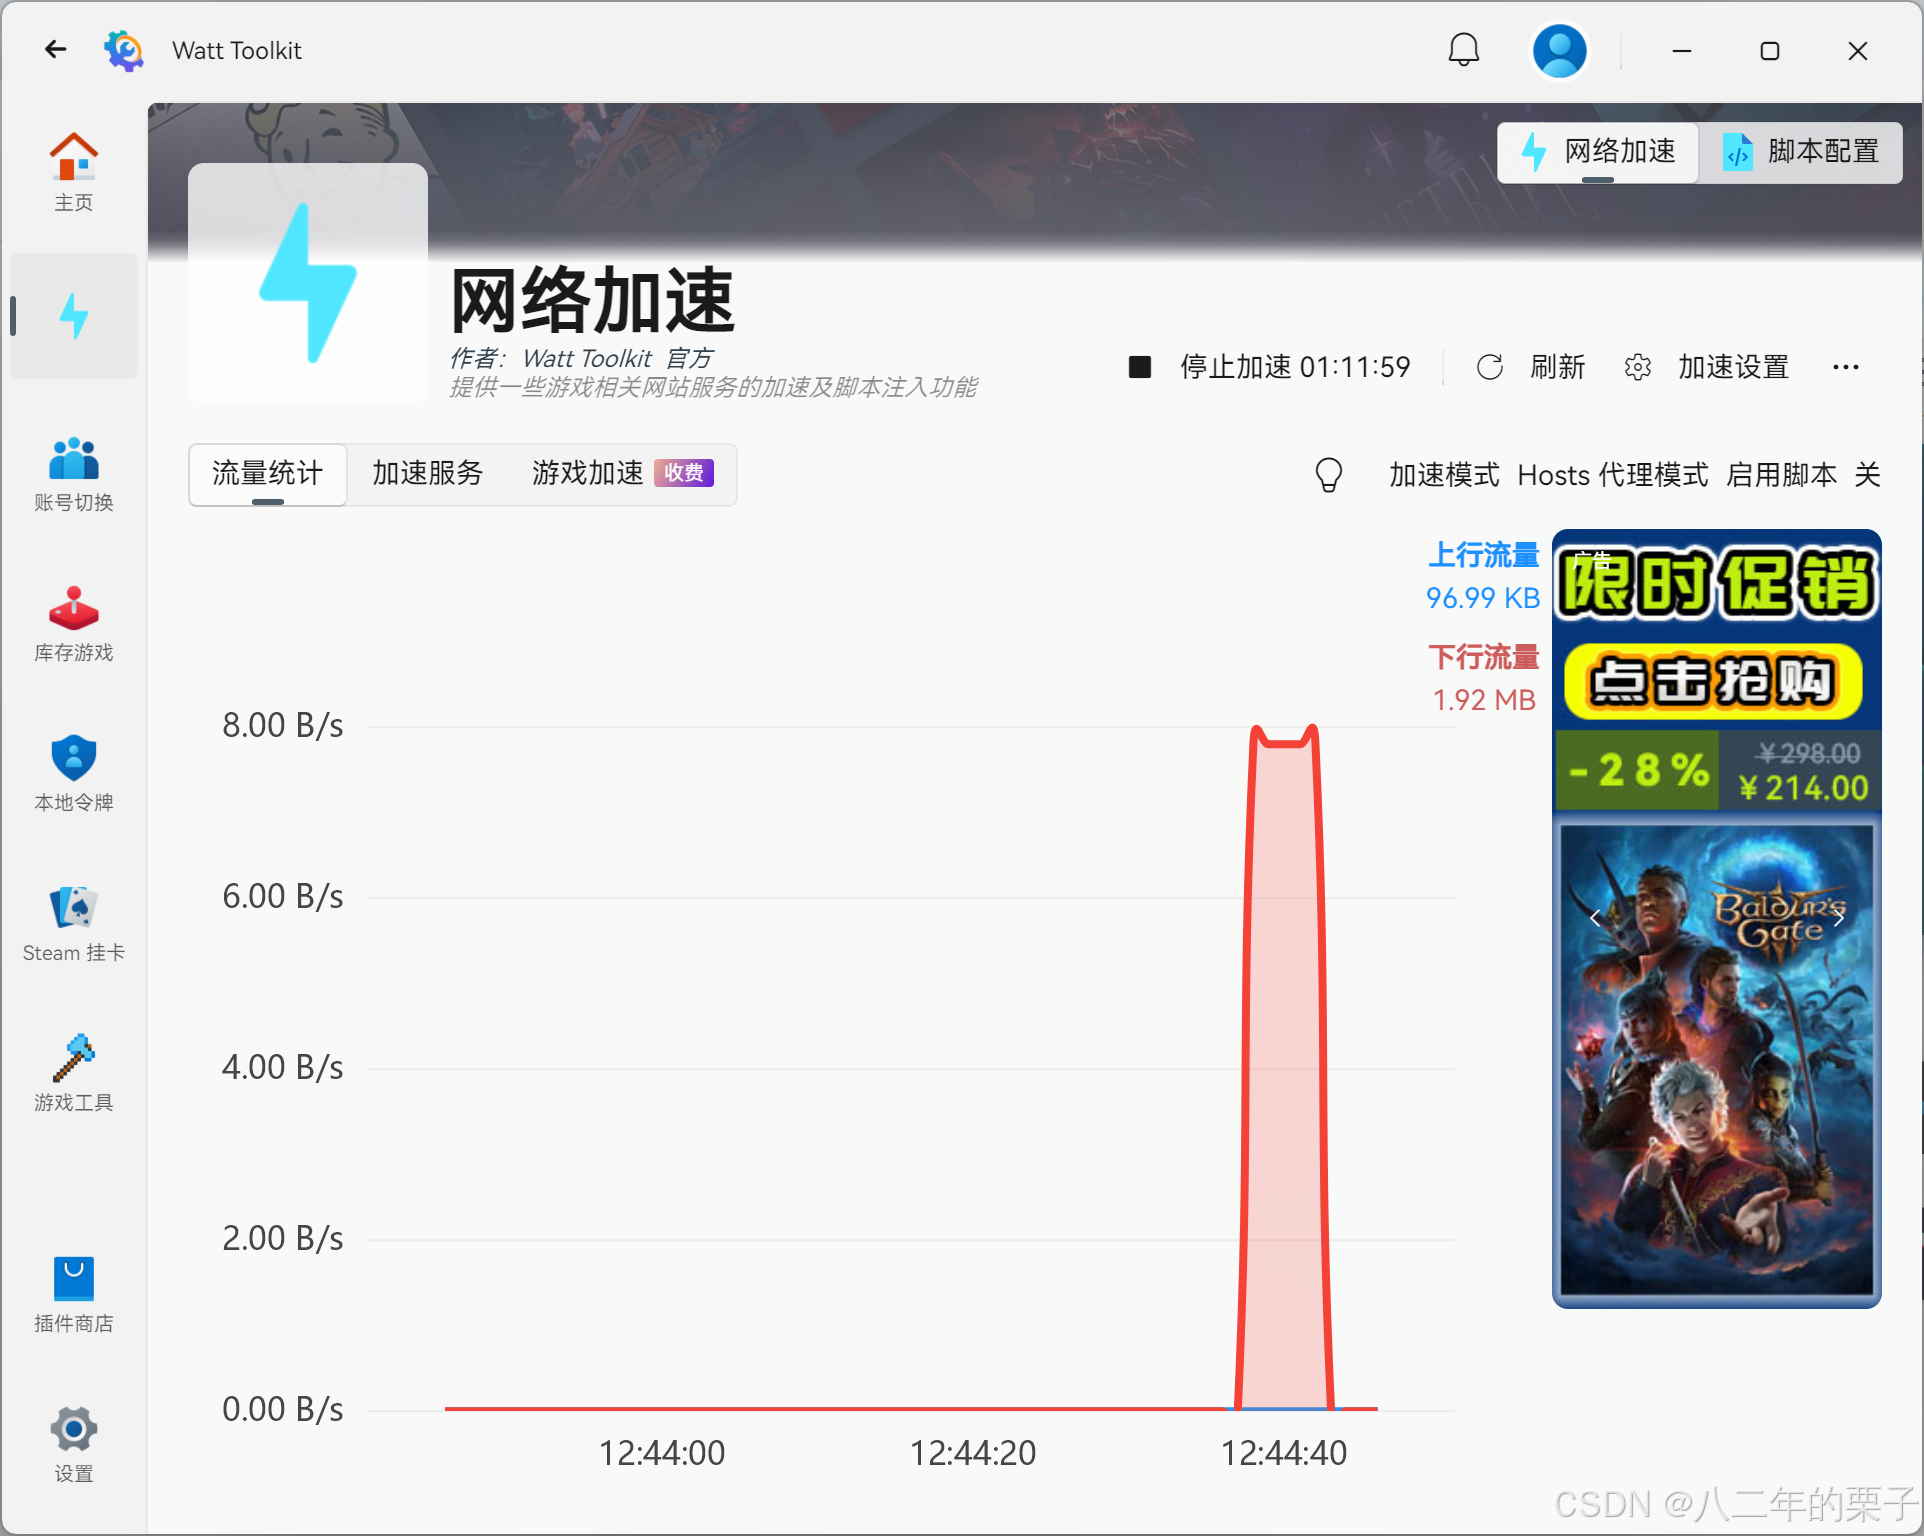Click the acceleration settings gear icon
The height and width of the screenshot is (1536, 1924).
point(1638,367)
